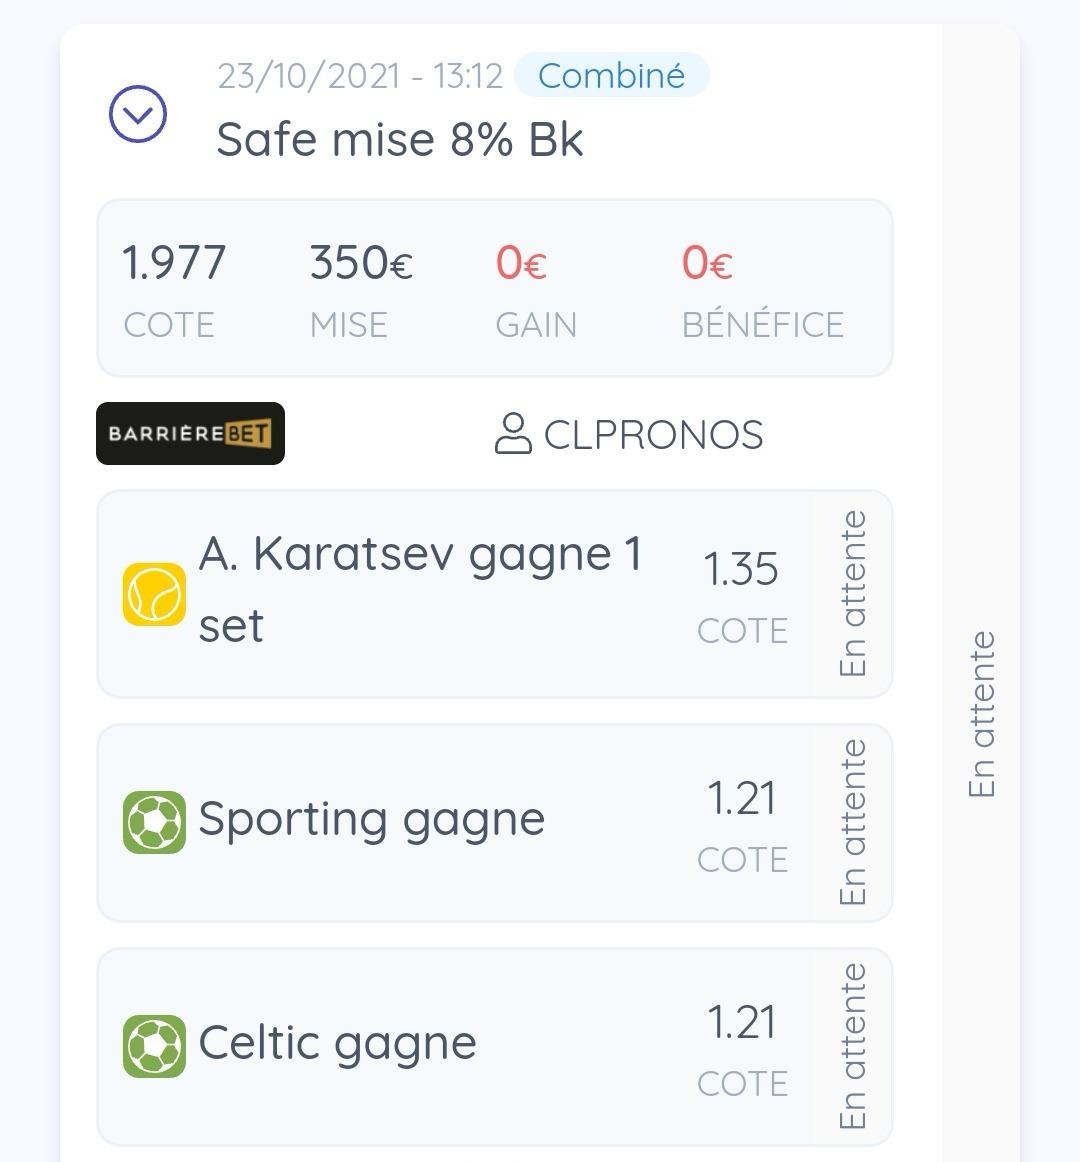Click the Sporting En attente status

pyautogui.click(x=852, y=822)
